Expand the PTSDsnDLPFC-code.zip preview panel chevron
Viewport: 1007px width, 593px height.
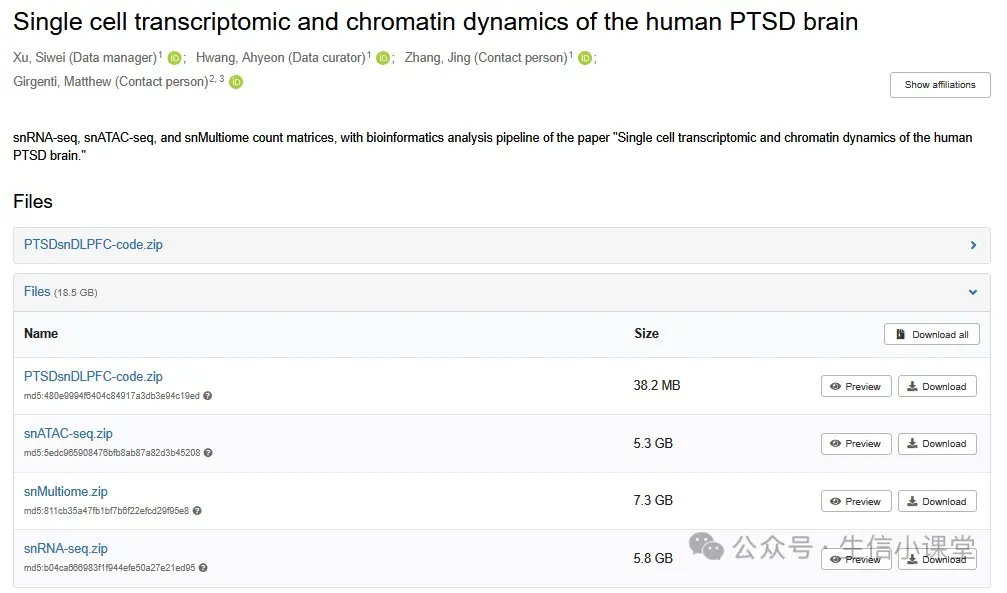[973, 245]
